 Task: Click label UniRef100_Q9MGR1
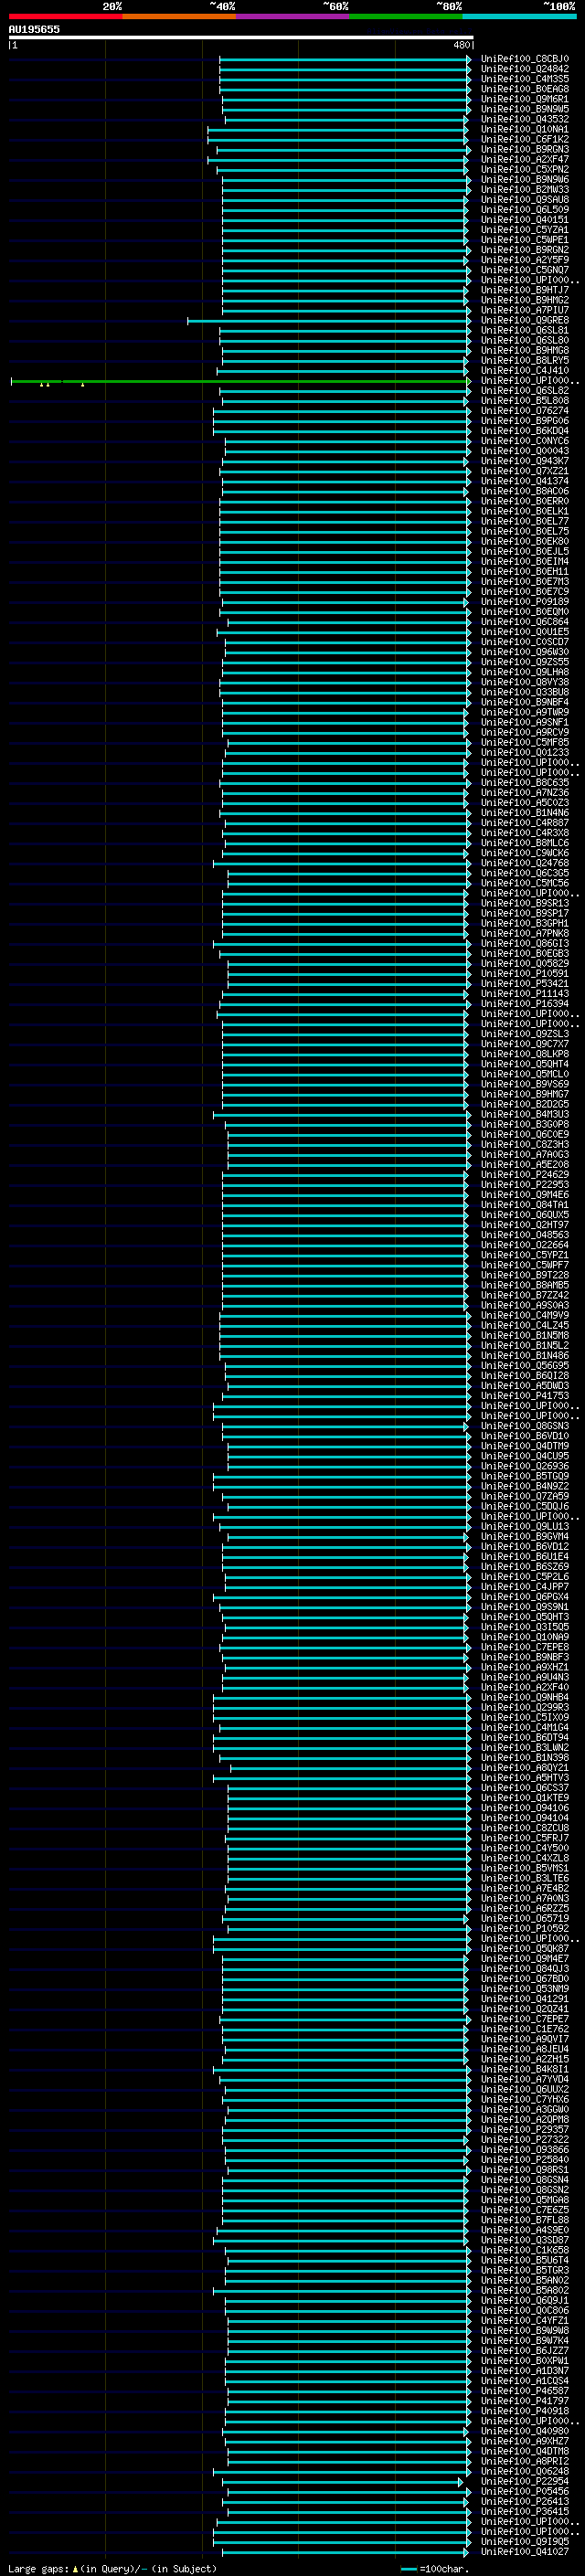[524, 99]
